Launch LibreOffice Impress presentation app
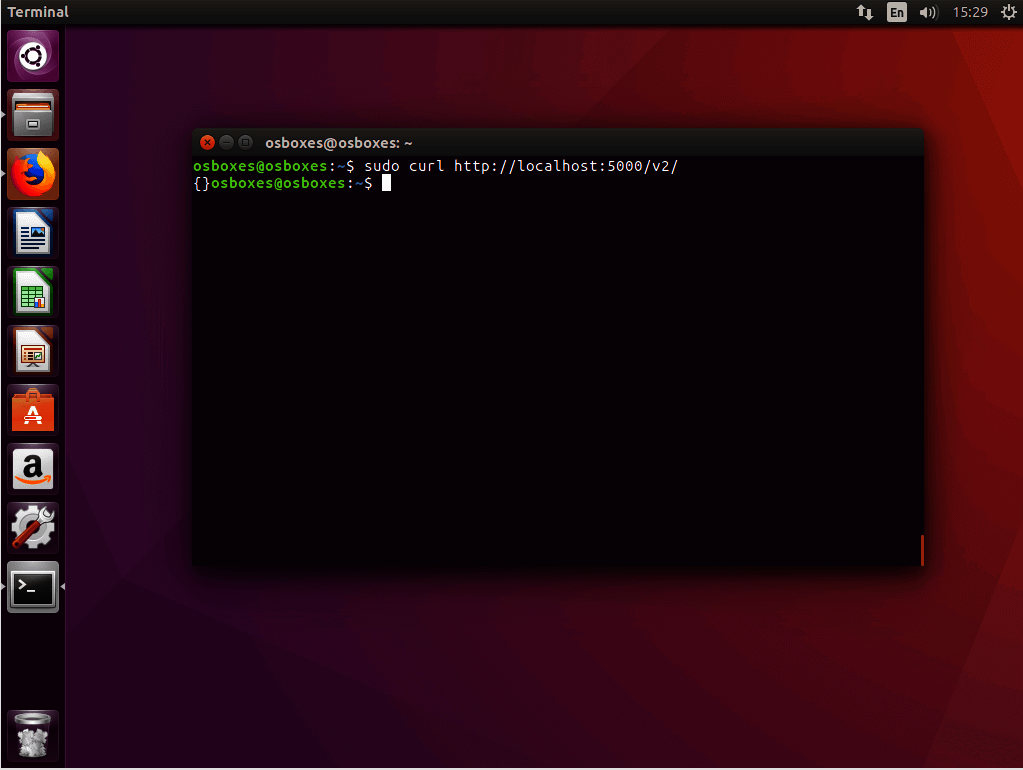The width and height of the screenshot is (1023, 770). 33,351
